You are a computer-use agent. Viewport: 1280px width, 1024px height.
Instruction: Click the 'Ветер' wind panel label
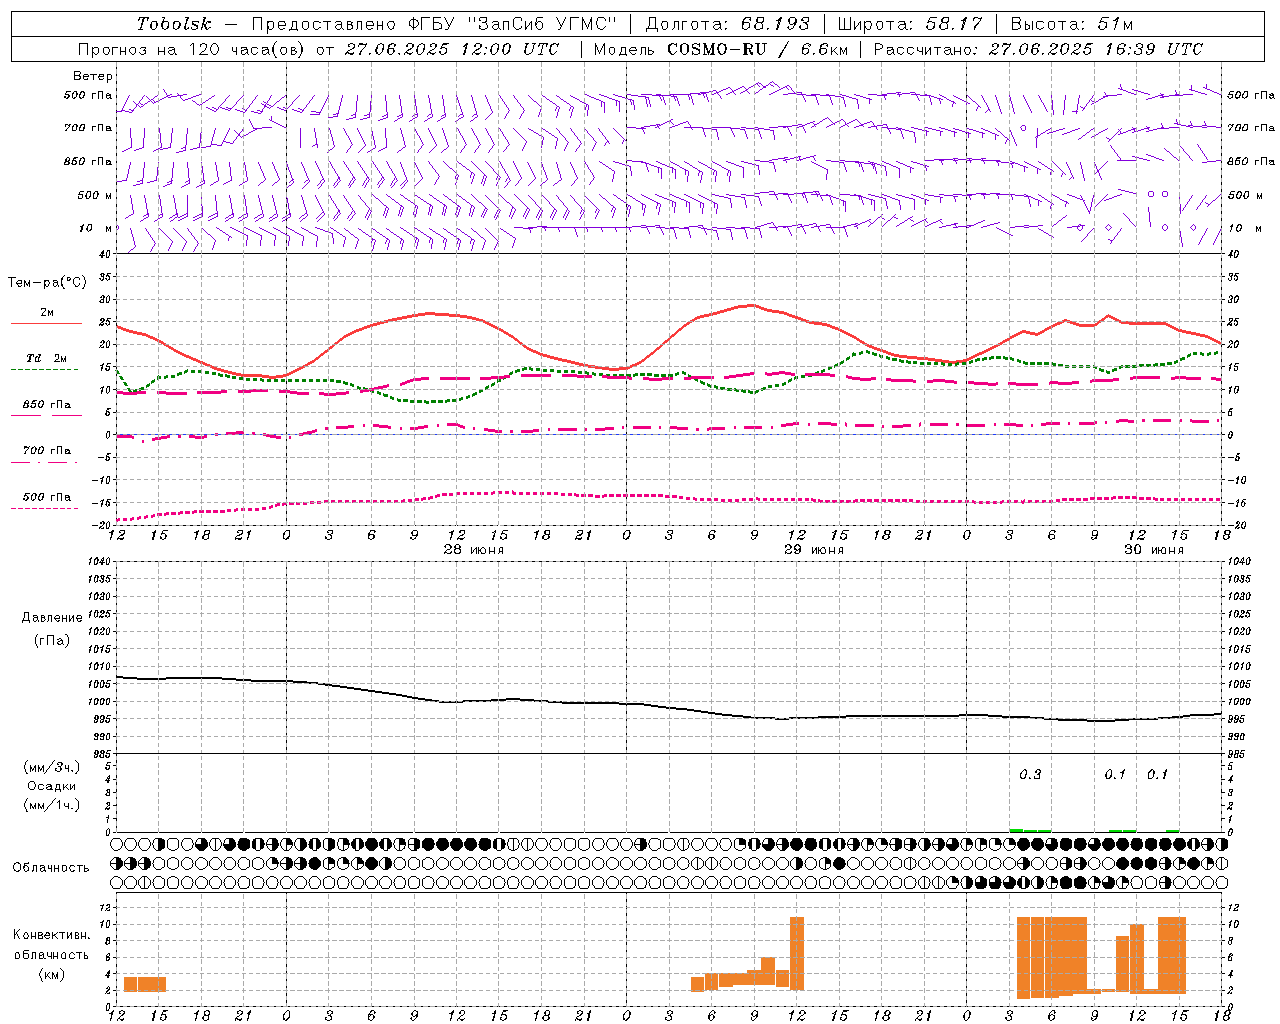pyautogui.click(x=93, y=76)
